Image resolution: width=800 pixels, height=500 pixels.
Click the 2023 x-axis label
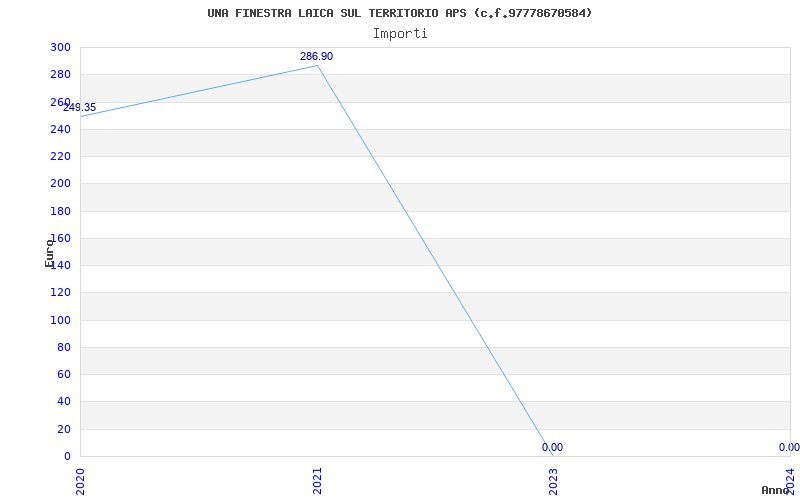553,482
